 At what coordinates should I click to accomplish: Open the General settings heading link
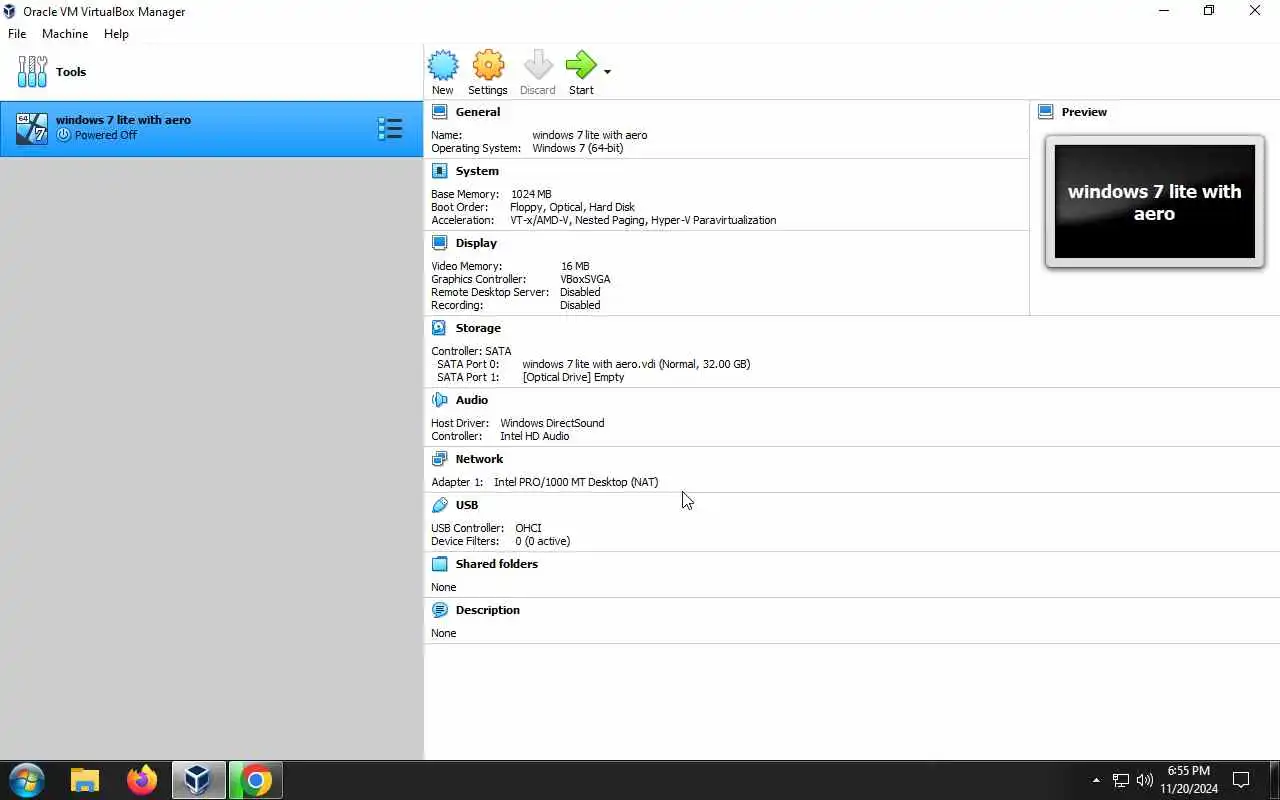click(478, 112)
